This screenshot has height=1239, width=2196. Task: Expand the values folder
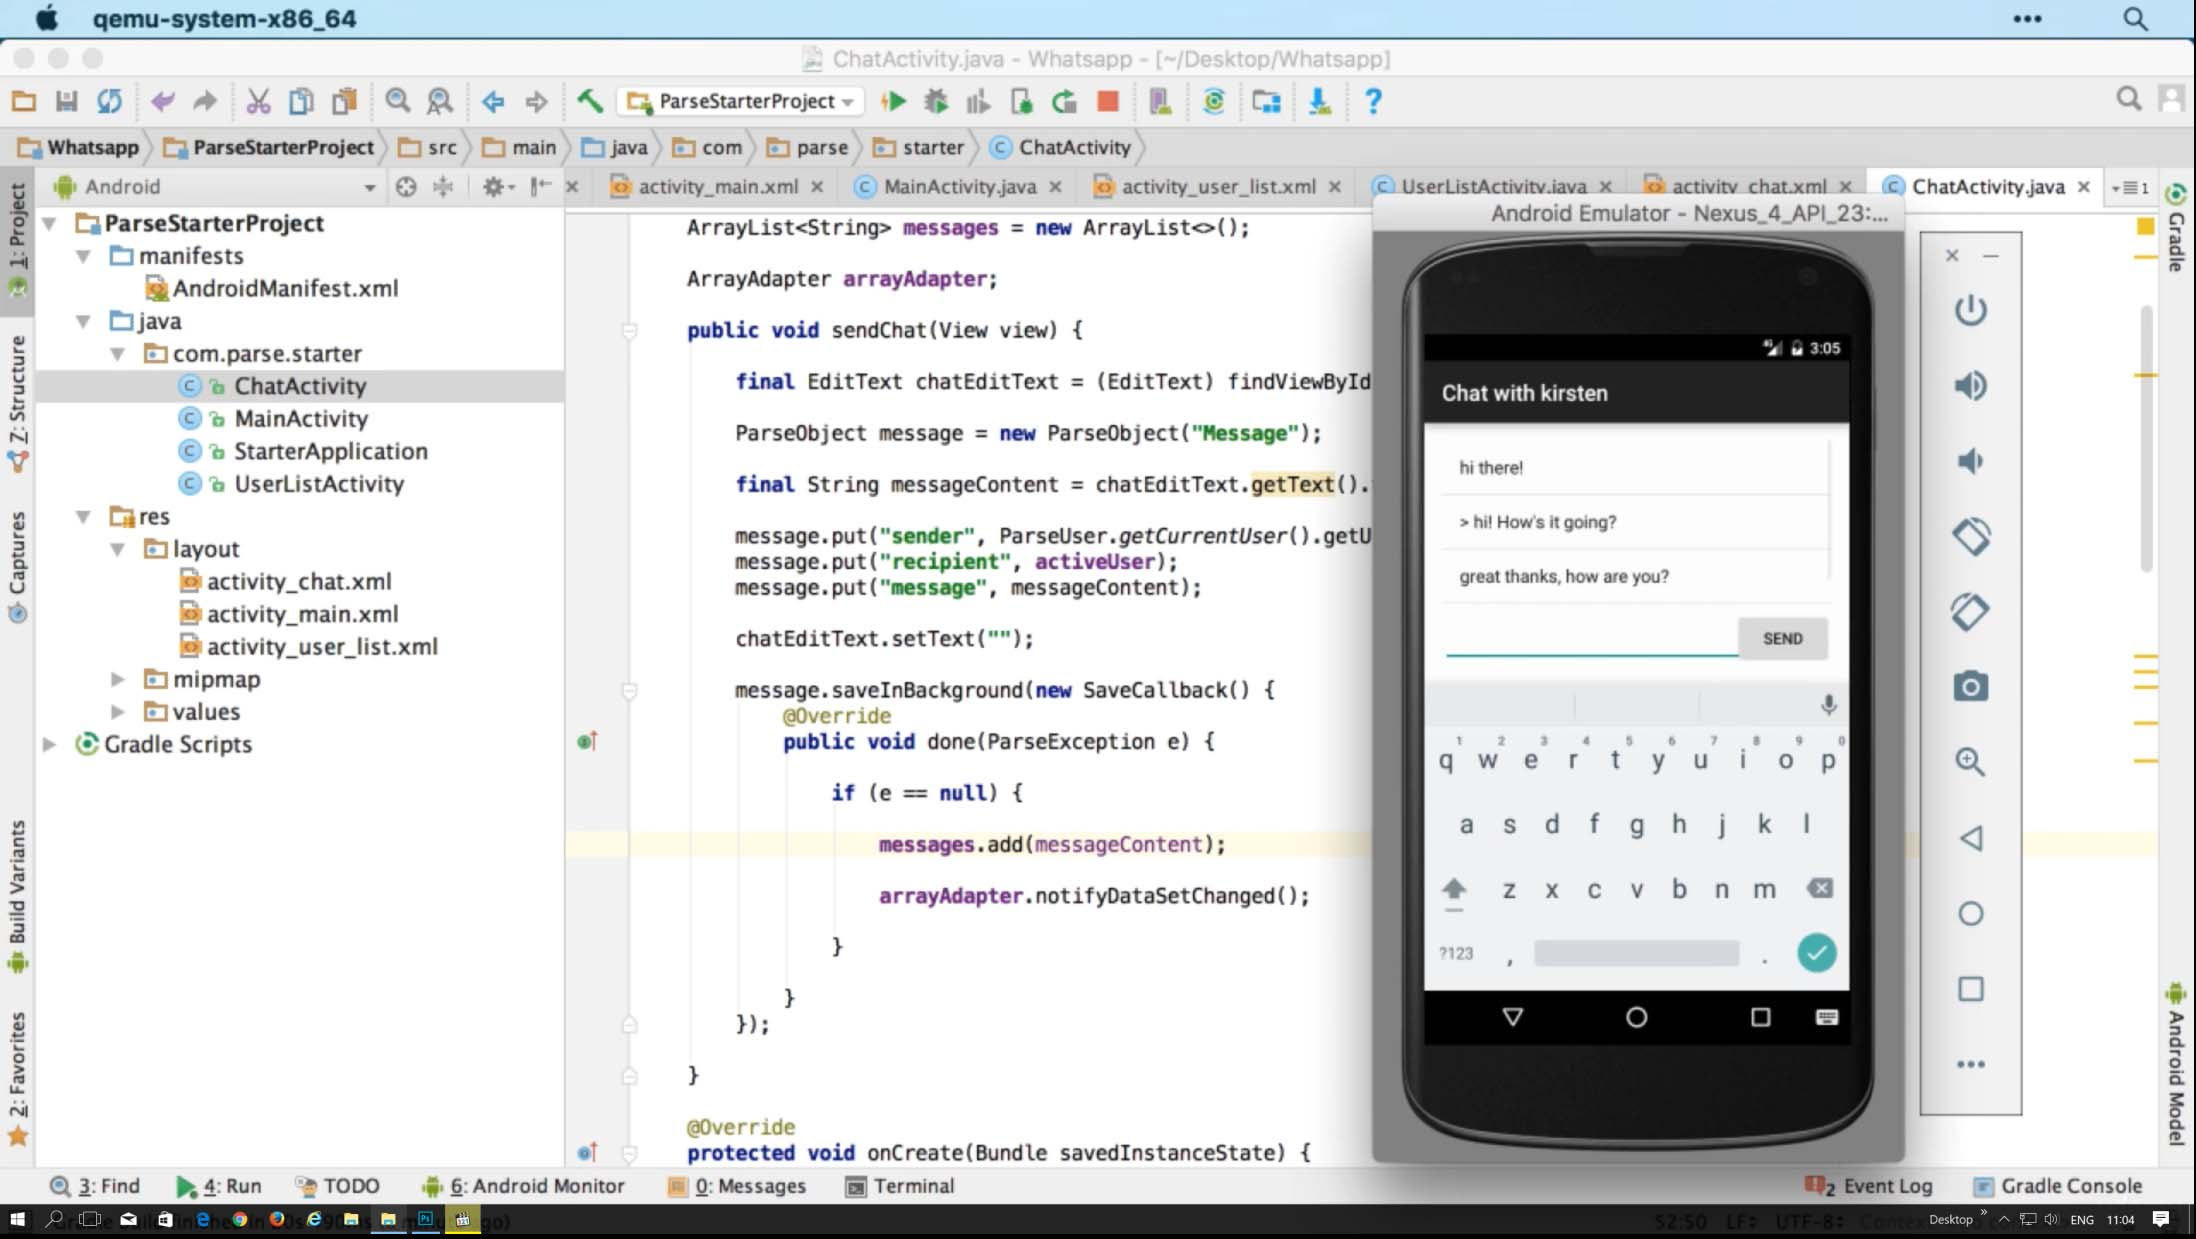click(117, 712)
